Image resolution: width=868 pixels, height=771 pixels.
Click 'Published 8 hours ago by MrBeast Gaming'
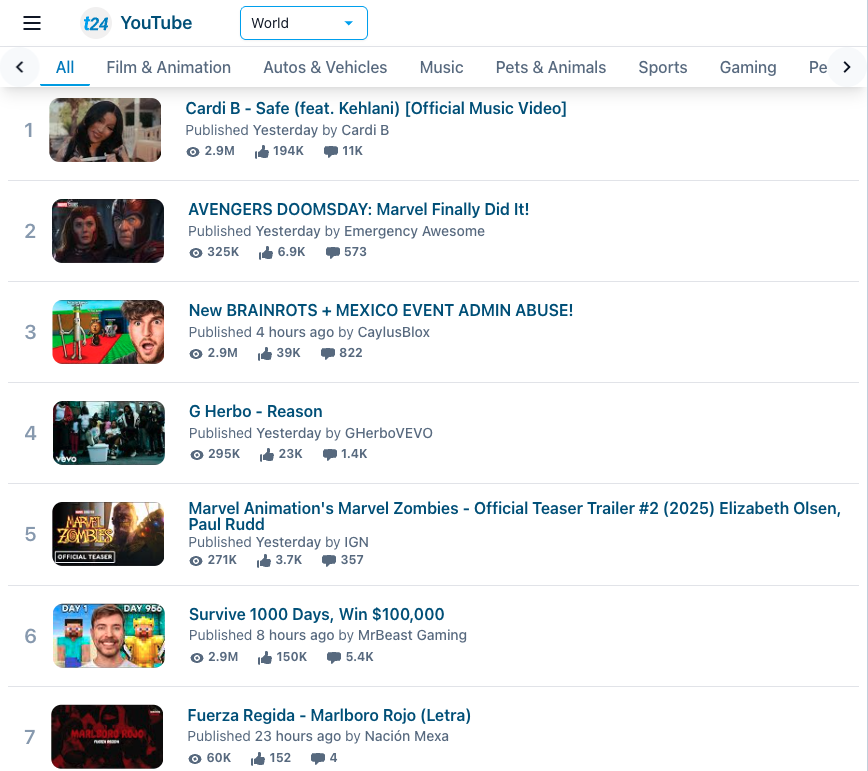point(328,635)
